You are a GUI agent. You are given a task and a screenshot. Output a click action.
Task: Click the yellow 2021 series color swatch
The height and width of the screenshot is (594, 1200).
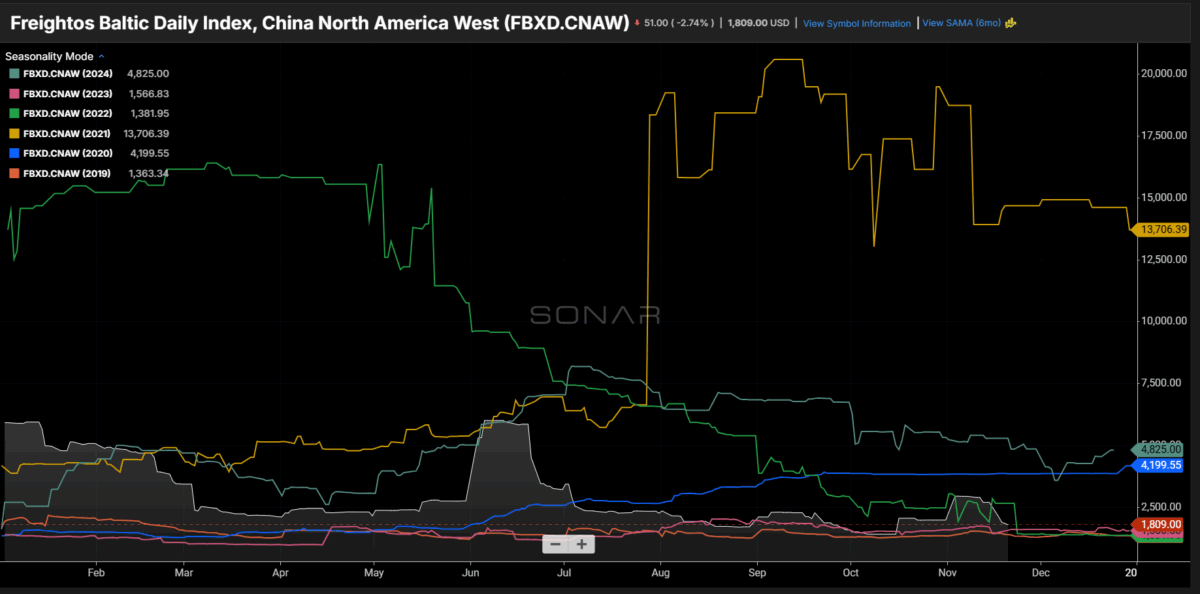click(x=12, y=133)
